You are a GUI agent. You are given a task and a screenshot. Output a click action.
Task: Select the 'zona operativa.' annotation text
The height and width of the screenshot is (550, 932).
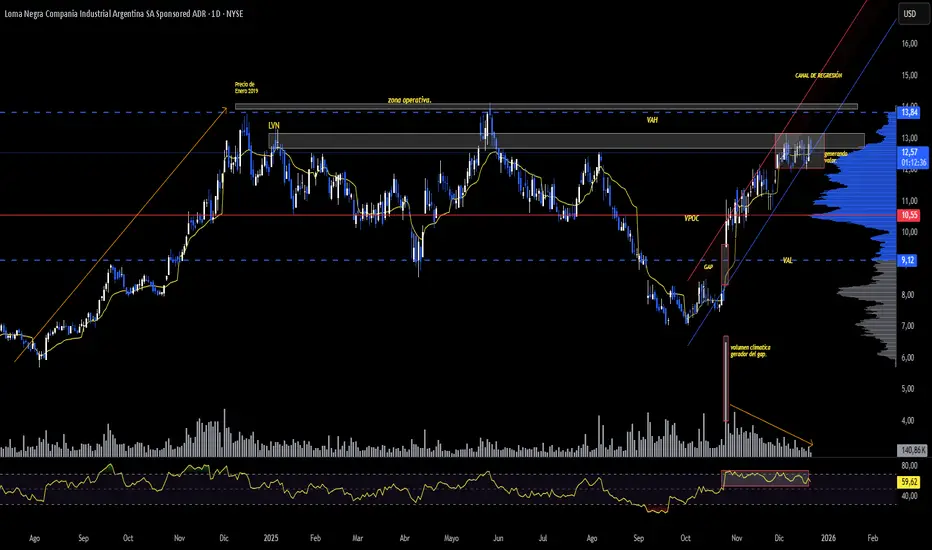[x=410, y=100]
